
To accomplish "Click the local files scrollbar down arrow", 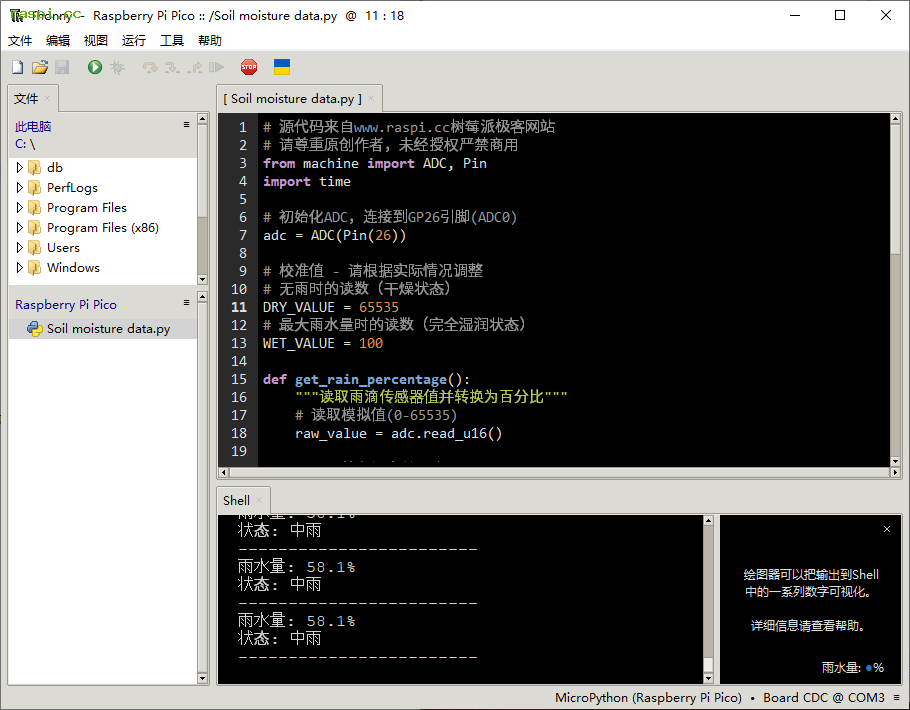I will click(203, 279).
